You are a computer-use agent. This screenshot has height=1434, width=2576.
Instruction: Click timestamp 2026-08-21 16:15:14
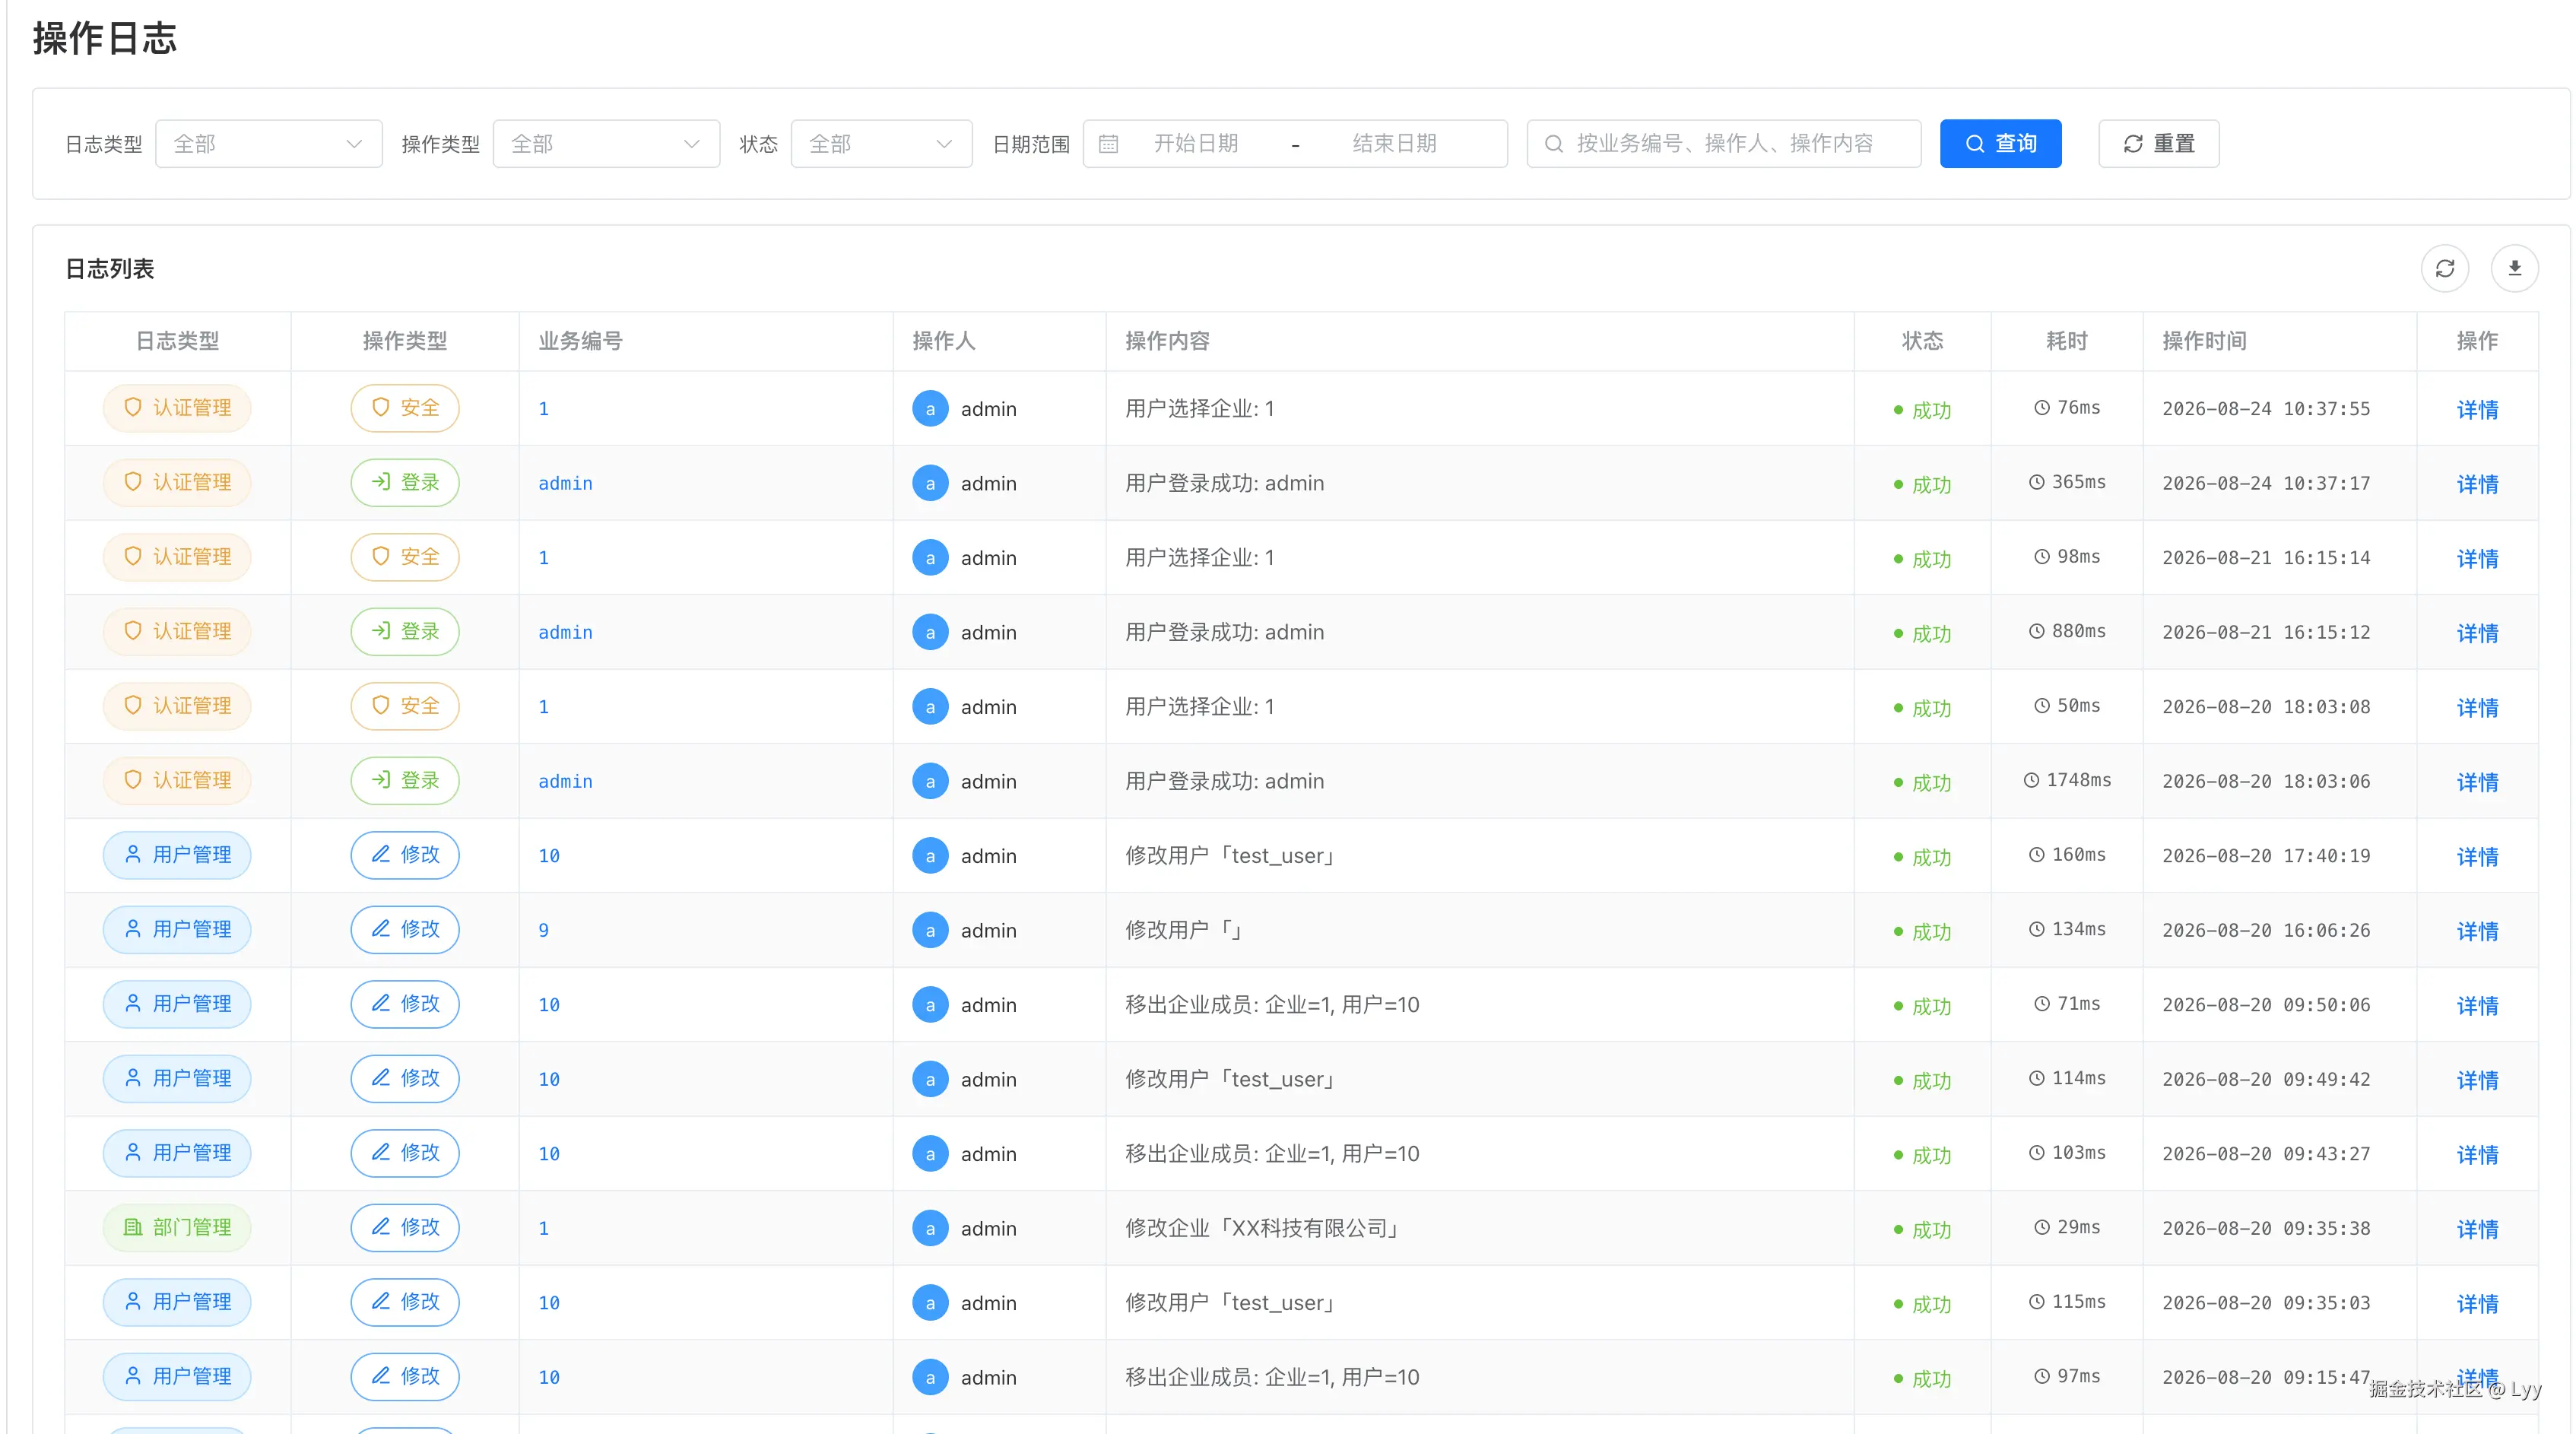(x=2266, y=558)
